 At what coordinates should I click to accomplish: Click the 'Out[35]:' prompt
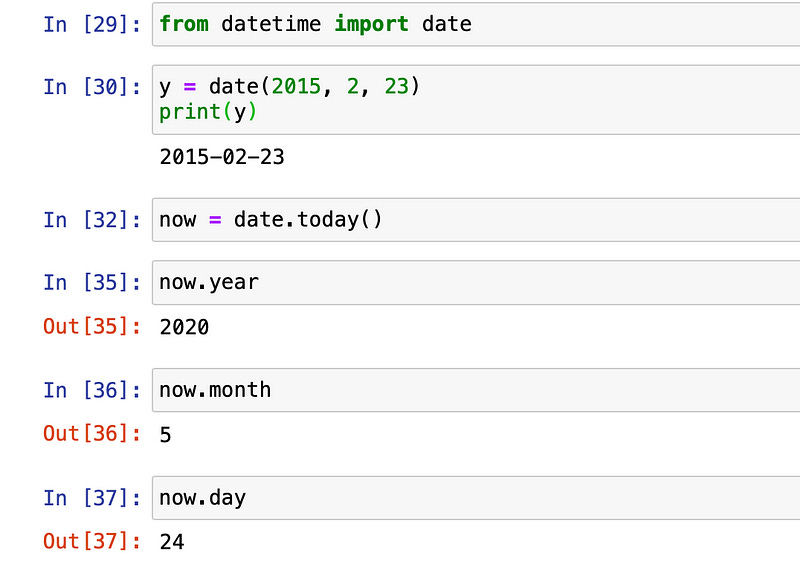92,327
